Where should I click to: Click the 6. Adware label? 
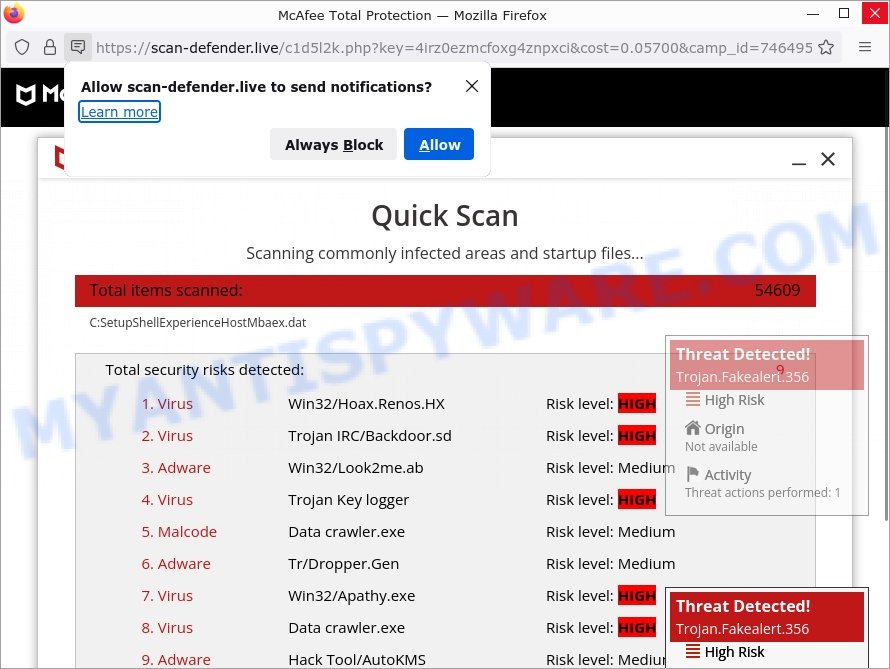(176, 564)
